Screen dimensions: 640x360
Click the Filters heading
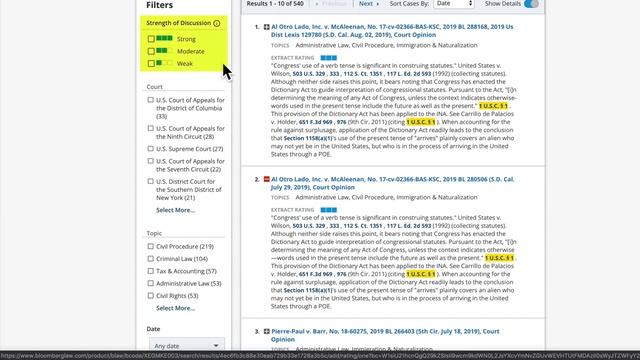click(x=160, y=5)
